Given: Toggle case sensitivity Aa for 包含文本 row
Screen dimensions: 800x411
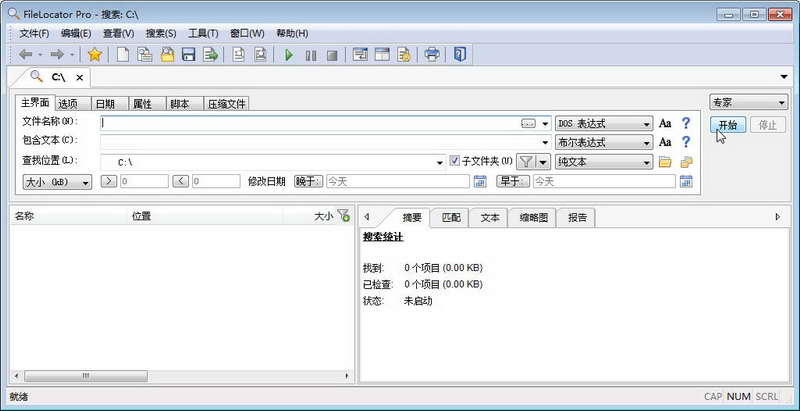Looking at the screenshot, I should [x=665, y=142].
